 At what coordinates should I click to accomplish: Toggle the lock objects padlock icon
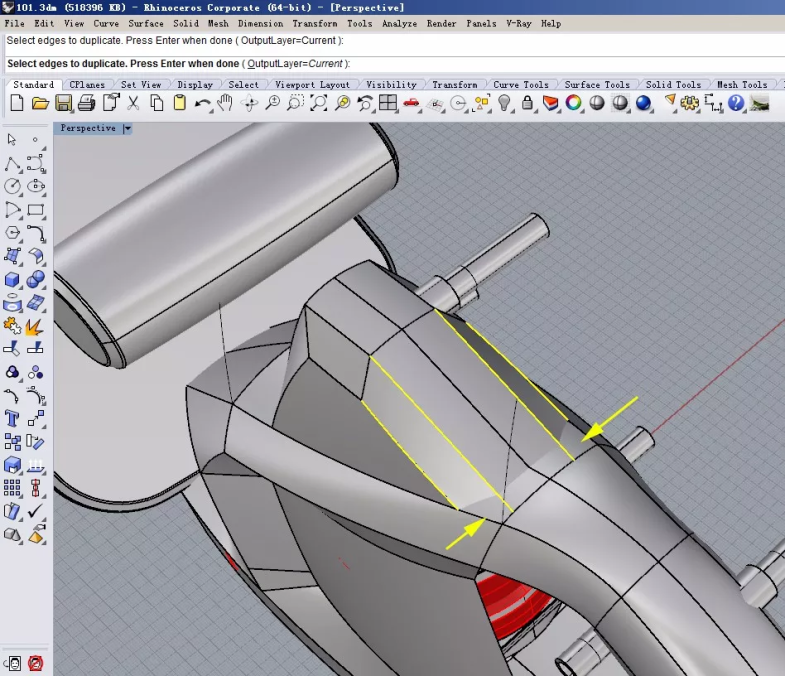pos(528,103)
